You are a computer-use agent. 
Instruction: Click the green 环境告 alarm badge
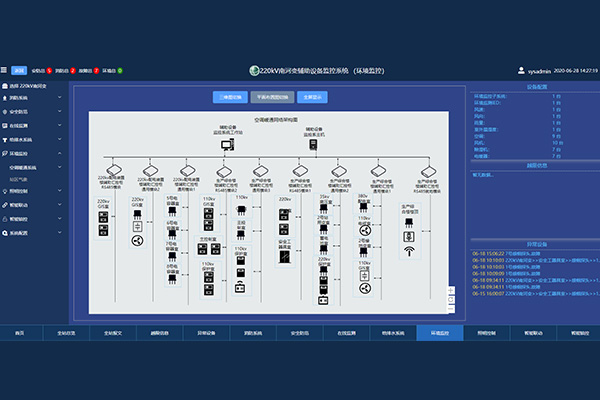120,71
